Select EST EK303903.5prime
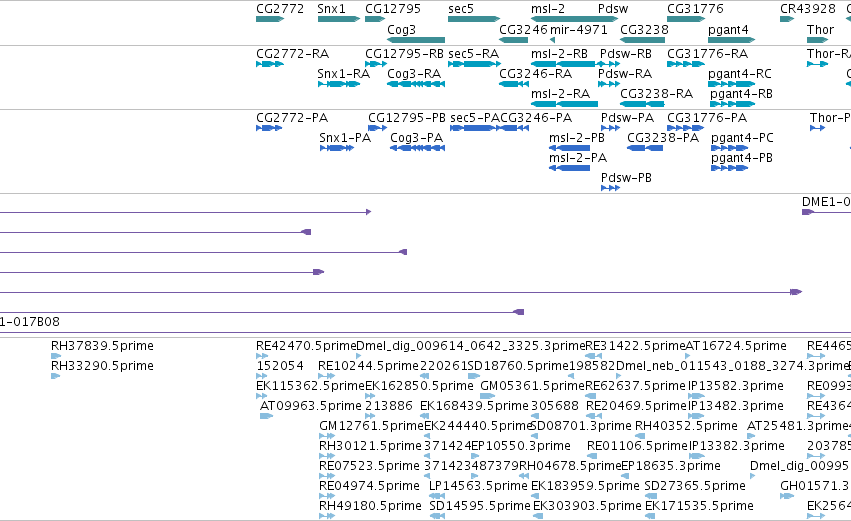This screenshot has height=521, width=851. pos(587,506)
